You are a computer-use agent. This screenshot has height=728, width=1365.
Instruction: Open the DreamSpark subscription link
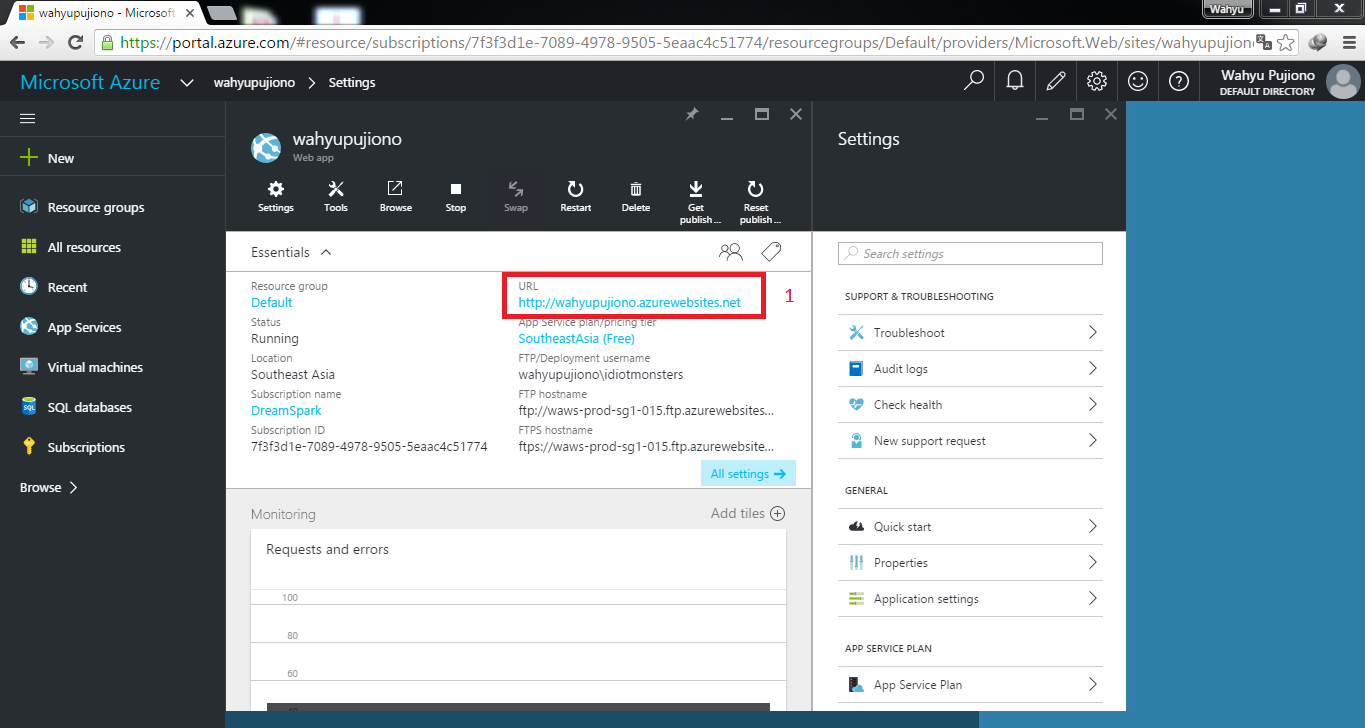[x=286, y=410]
